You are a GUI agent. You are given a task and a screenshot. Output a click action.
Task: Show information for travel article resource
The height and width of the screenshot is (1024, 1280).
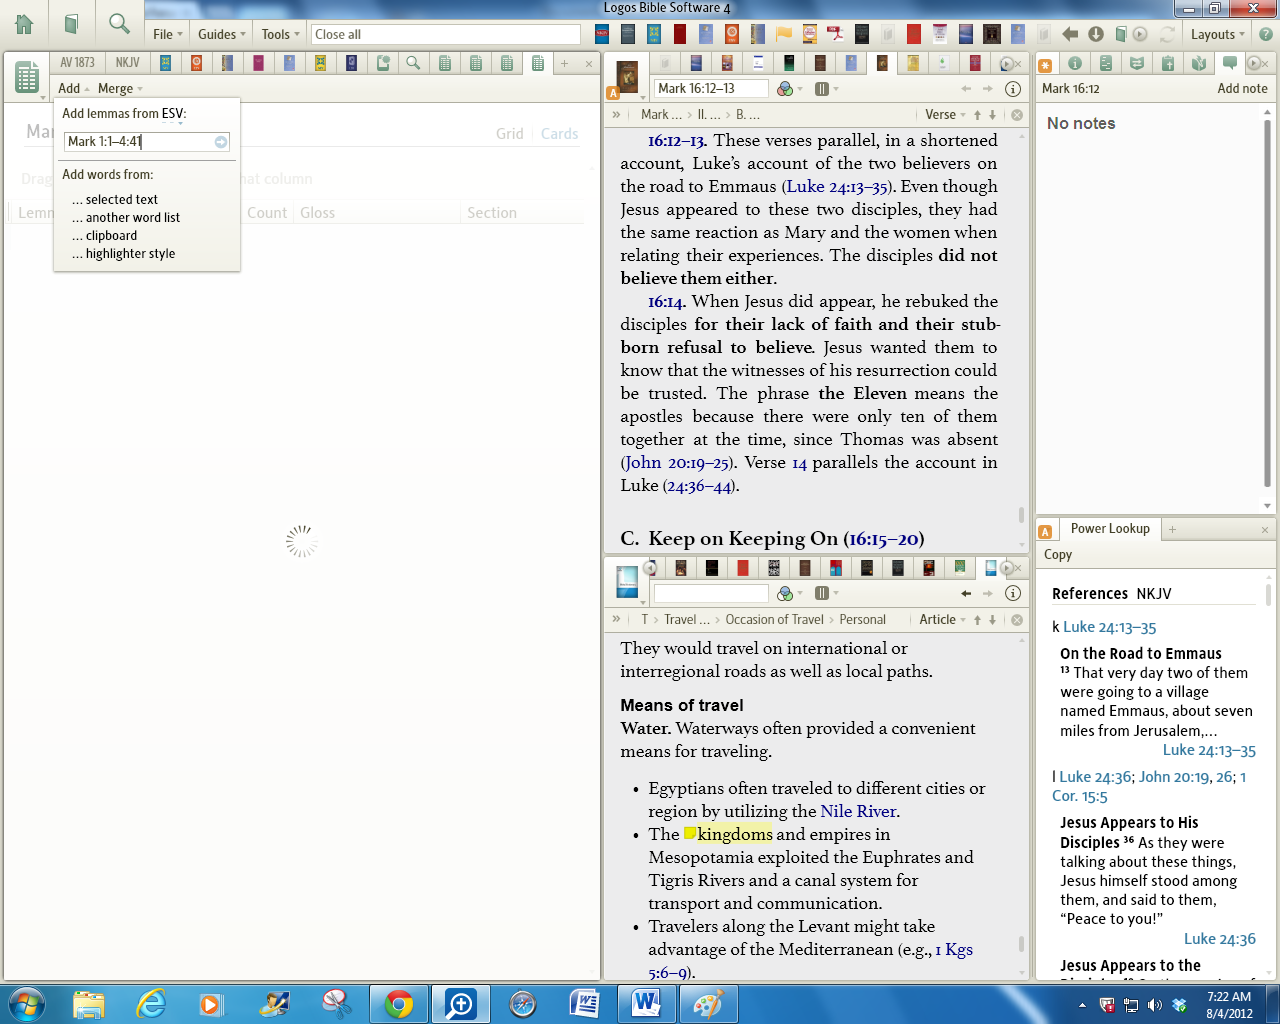(1012, 593)
